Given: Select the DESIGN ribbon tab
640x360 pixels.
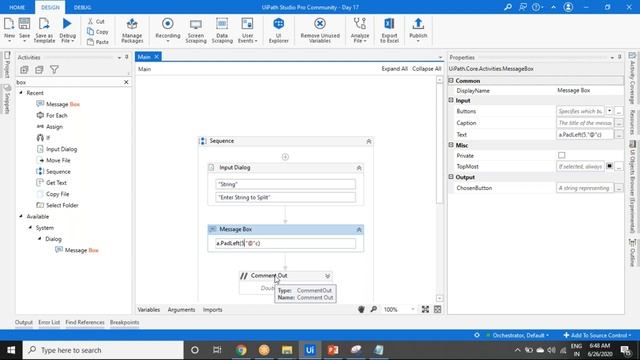Looking at the screenshot, I should click(x=50, y=7).
